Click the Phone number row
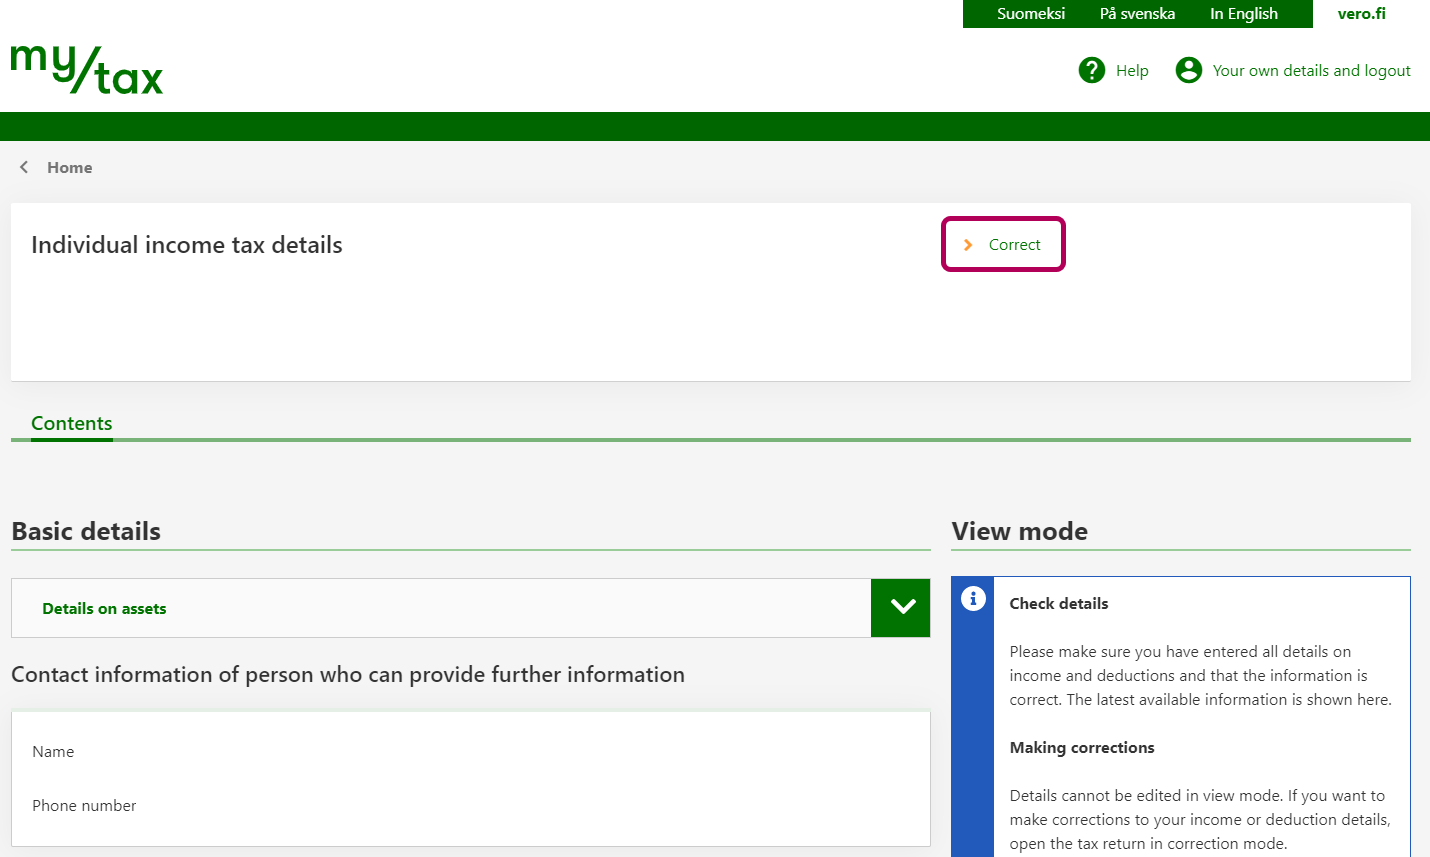1430x857 pixels. coord(84,805)
